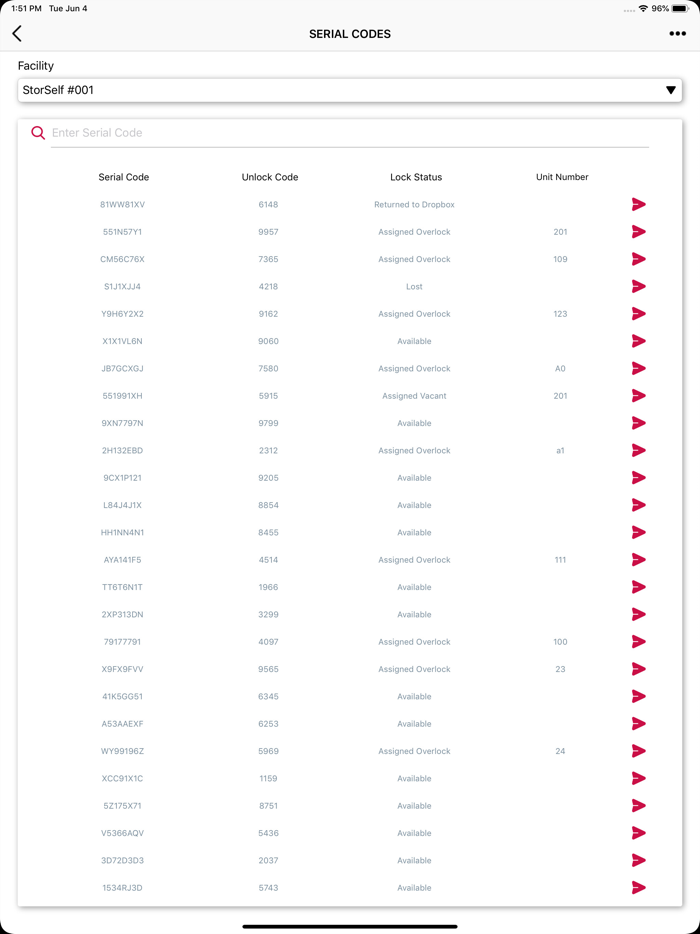Tap the send icon for serial WY99196Z
The height and width of the screenshot is (934, 700).
click(x=638, y=751)
